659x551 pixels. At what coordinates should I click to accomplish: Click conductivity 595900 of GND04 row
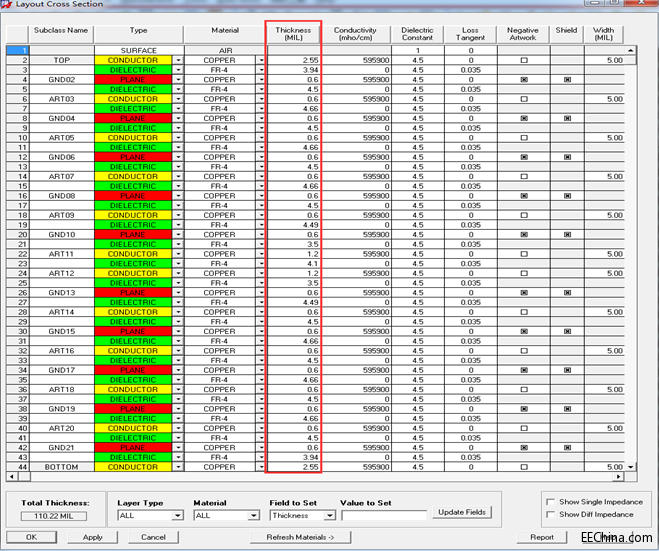click(x=357, y=118)
